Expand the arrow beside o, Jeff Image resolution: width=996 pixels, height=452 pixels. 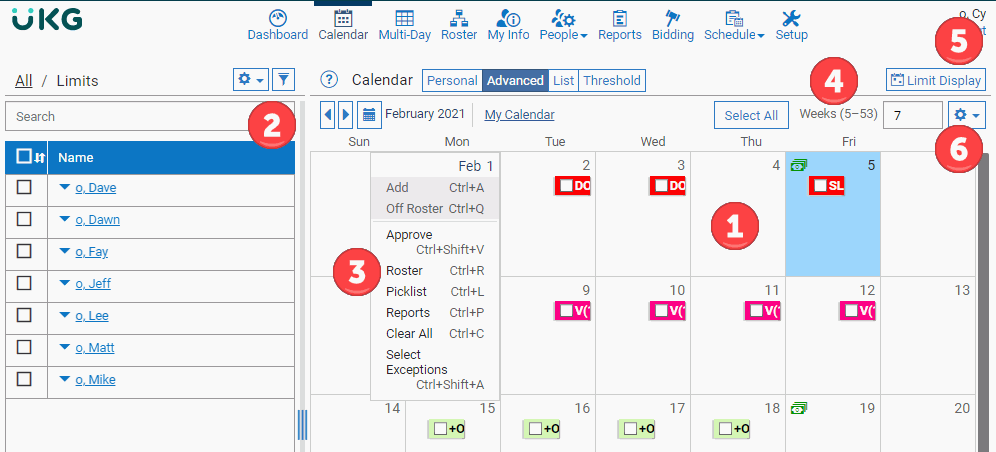[65, 283]
